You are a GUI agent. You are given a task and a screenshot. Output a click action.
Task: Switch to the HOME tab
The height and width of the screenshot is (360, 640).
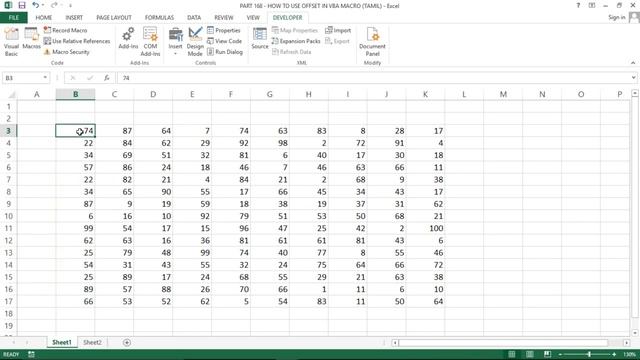coord(44,18)
